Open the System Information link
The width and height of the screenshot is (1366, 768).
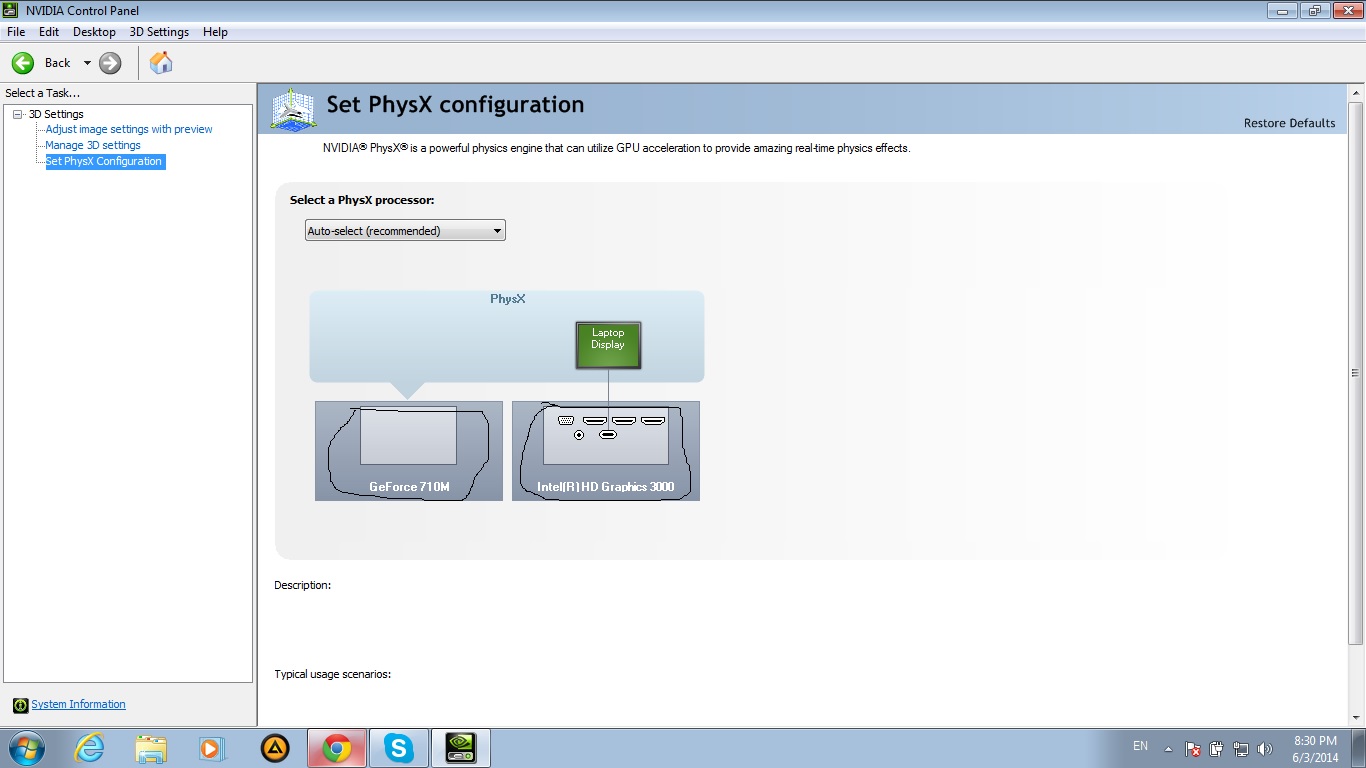pyautogui.click(x=78, y=704)
